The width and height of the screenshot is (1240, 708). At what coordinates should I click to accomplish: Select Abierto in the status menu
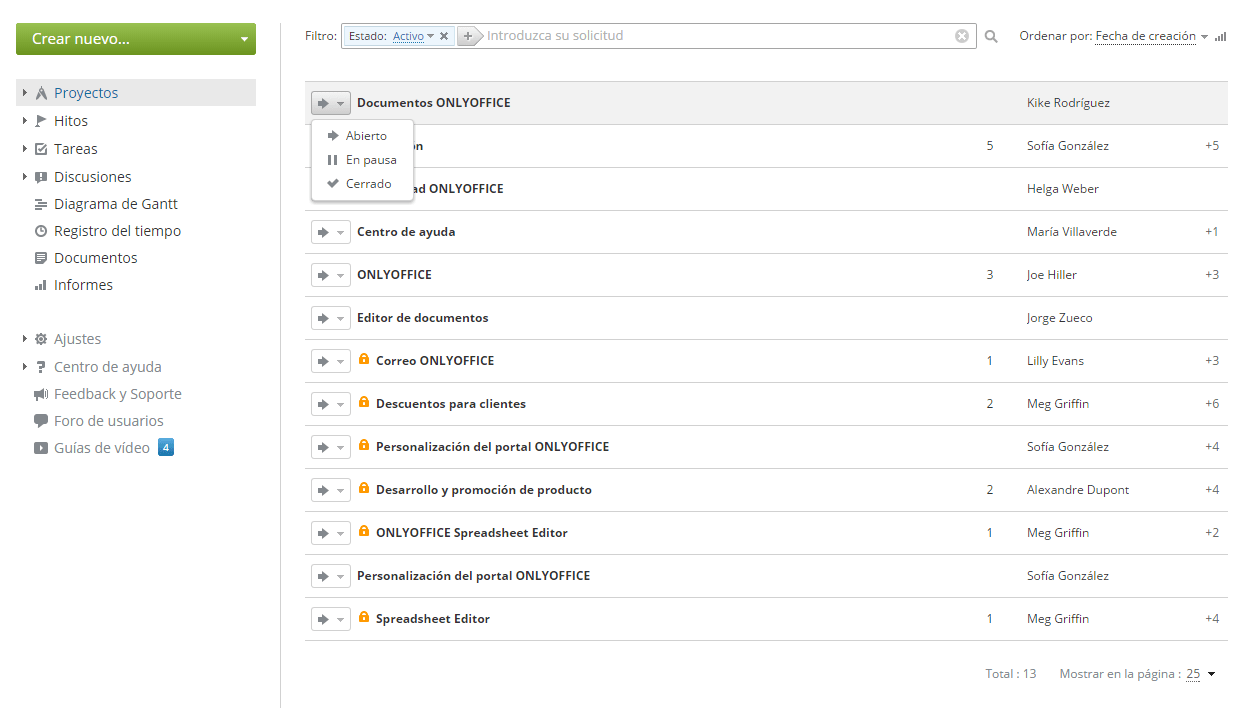pyautogui.click(x=362, y=136)
